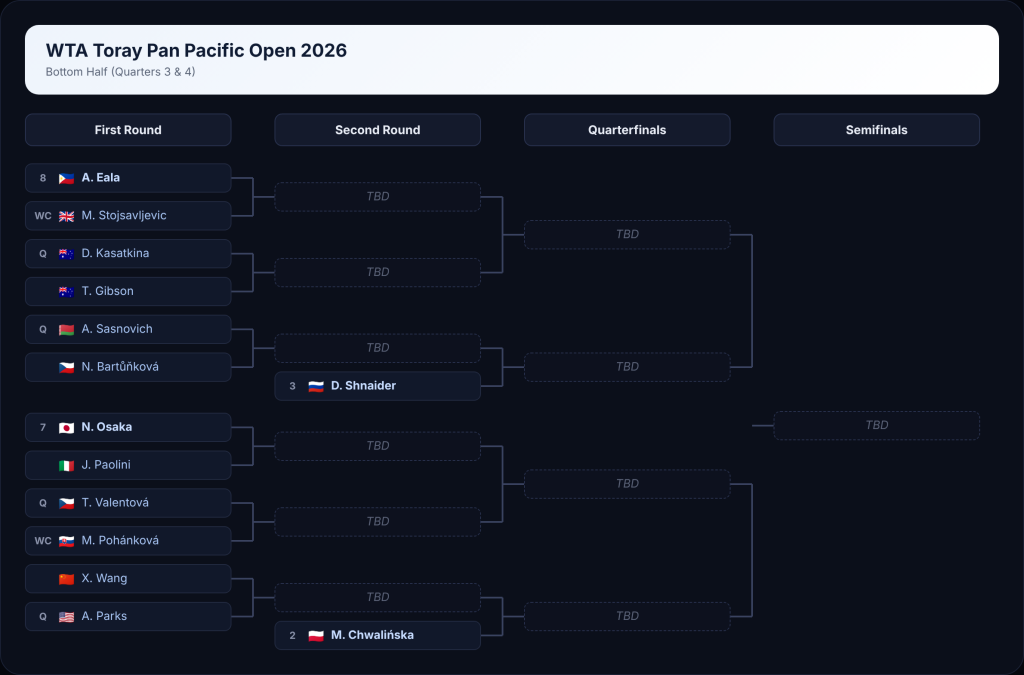1024x675 pixels.
Task: Click the Russian flag next to D. Shnaider
Action: (315, 386)
